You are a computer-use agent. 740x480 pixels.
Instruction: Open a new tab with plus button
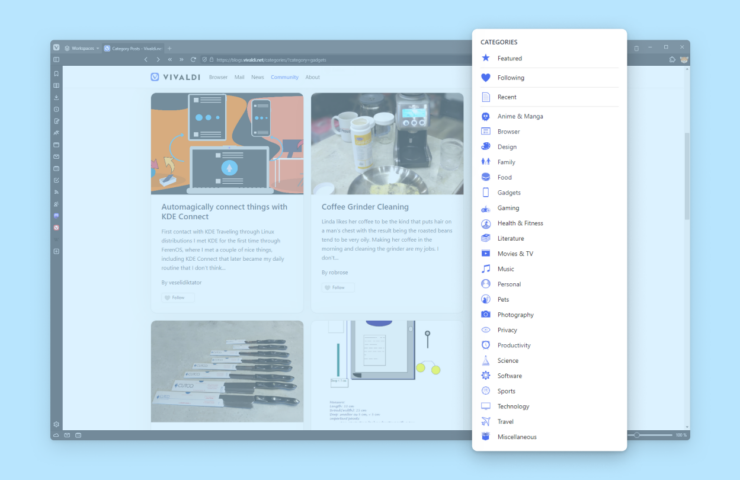pyautogui.click(x=169, y=48)
